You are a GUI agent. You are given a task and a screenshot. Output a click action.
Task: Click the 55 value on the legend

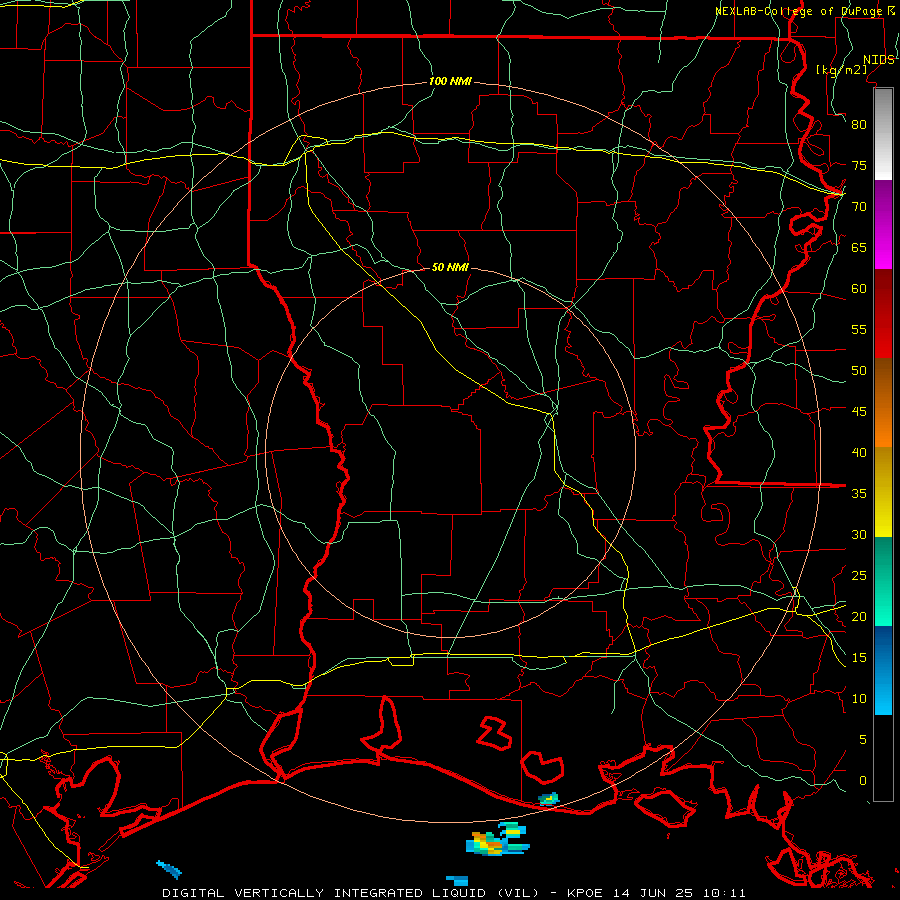coord(859,329)
